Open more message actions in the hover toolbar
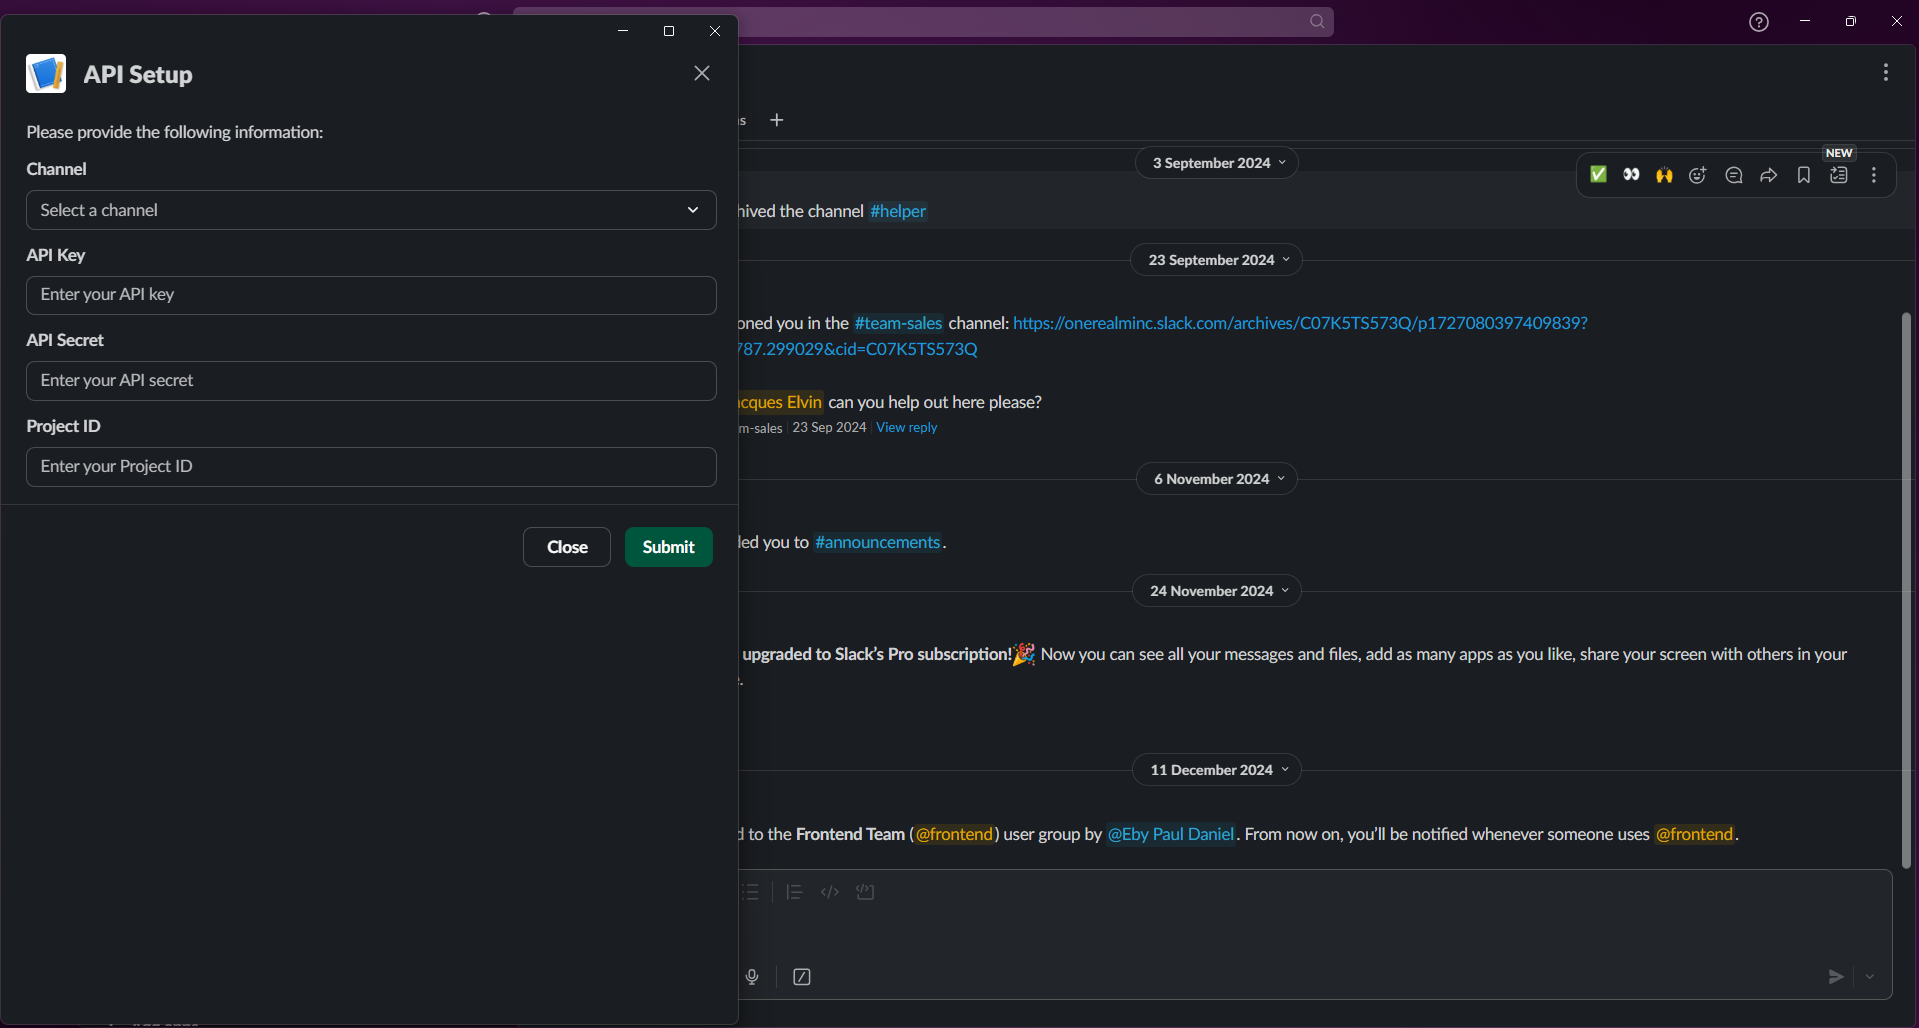The height and width of the screenshot is (1028, 1919). click(1874, 175)
